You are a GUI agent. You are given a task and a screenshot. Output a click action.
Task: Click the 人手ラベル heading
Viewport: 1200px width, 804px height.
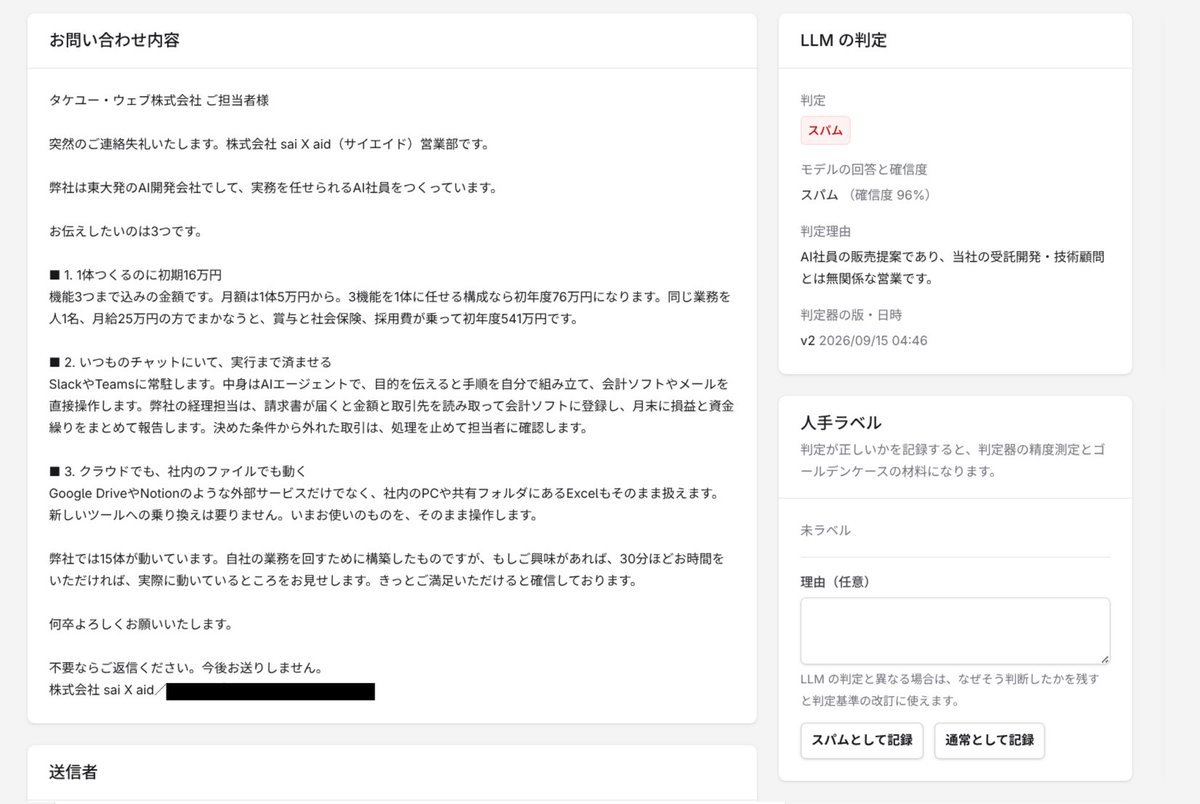coord(841,422)
